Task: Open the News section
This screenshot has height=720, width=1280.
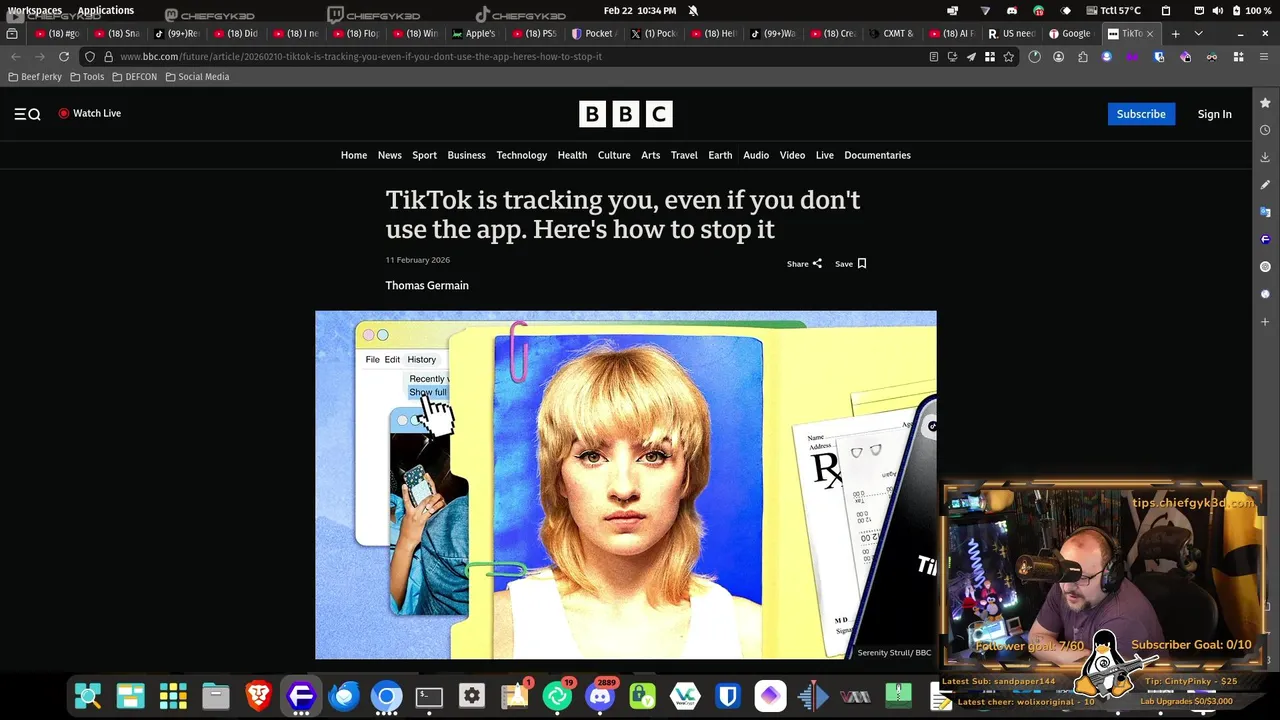Action: [x=389, y=155]
